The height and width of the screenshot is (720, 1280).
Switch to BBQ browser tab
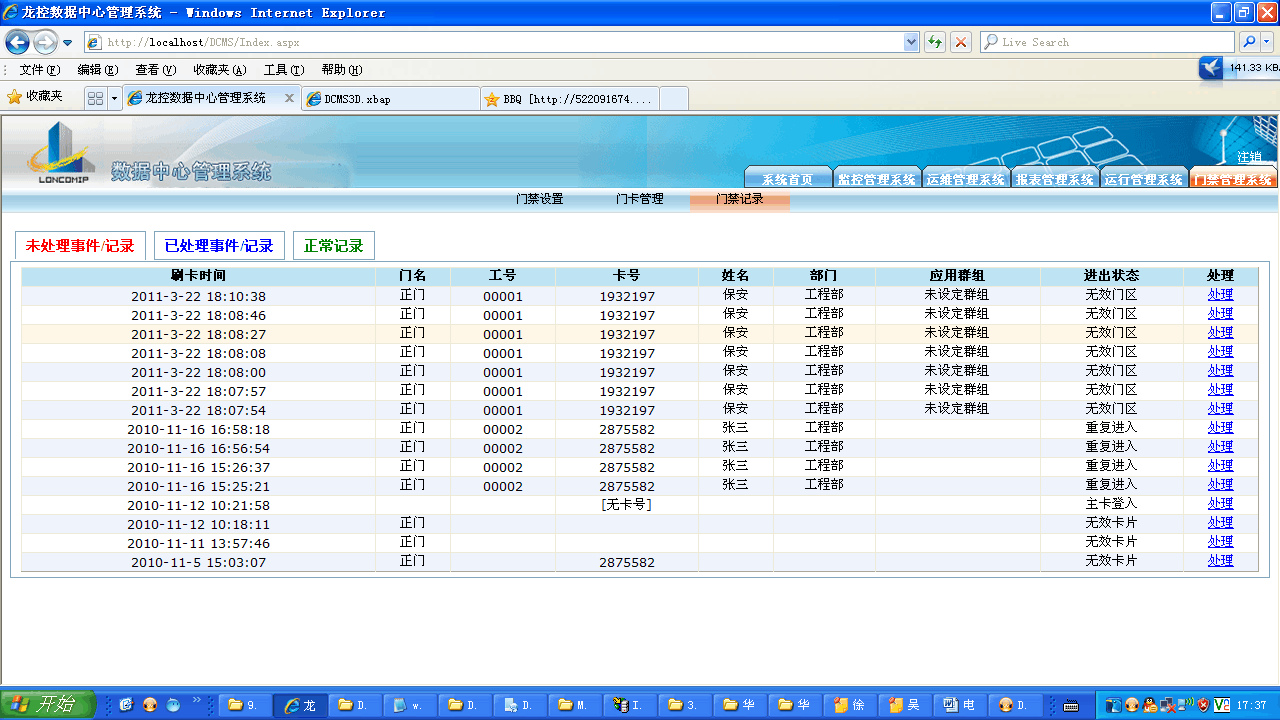[569, 99]
